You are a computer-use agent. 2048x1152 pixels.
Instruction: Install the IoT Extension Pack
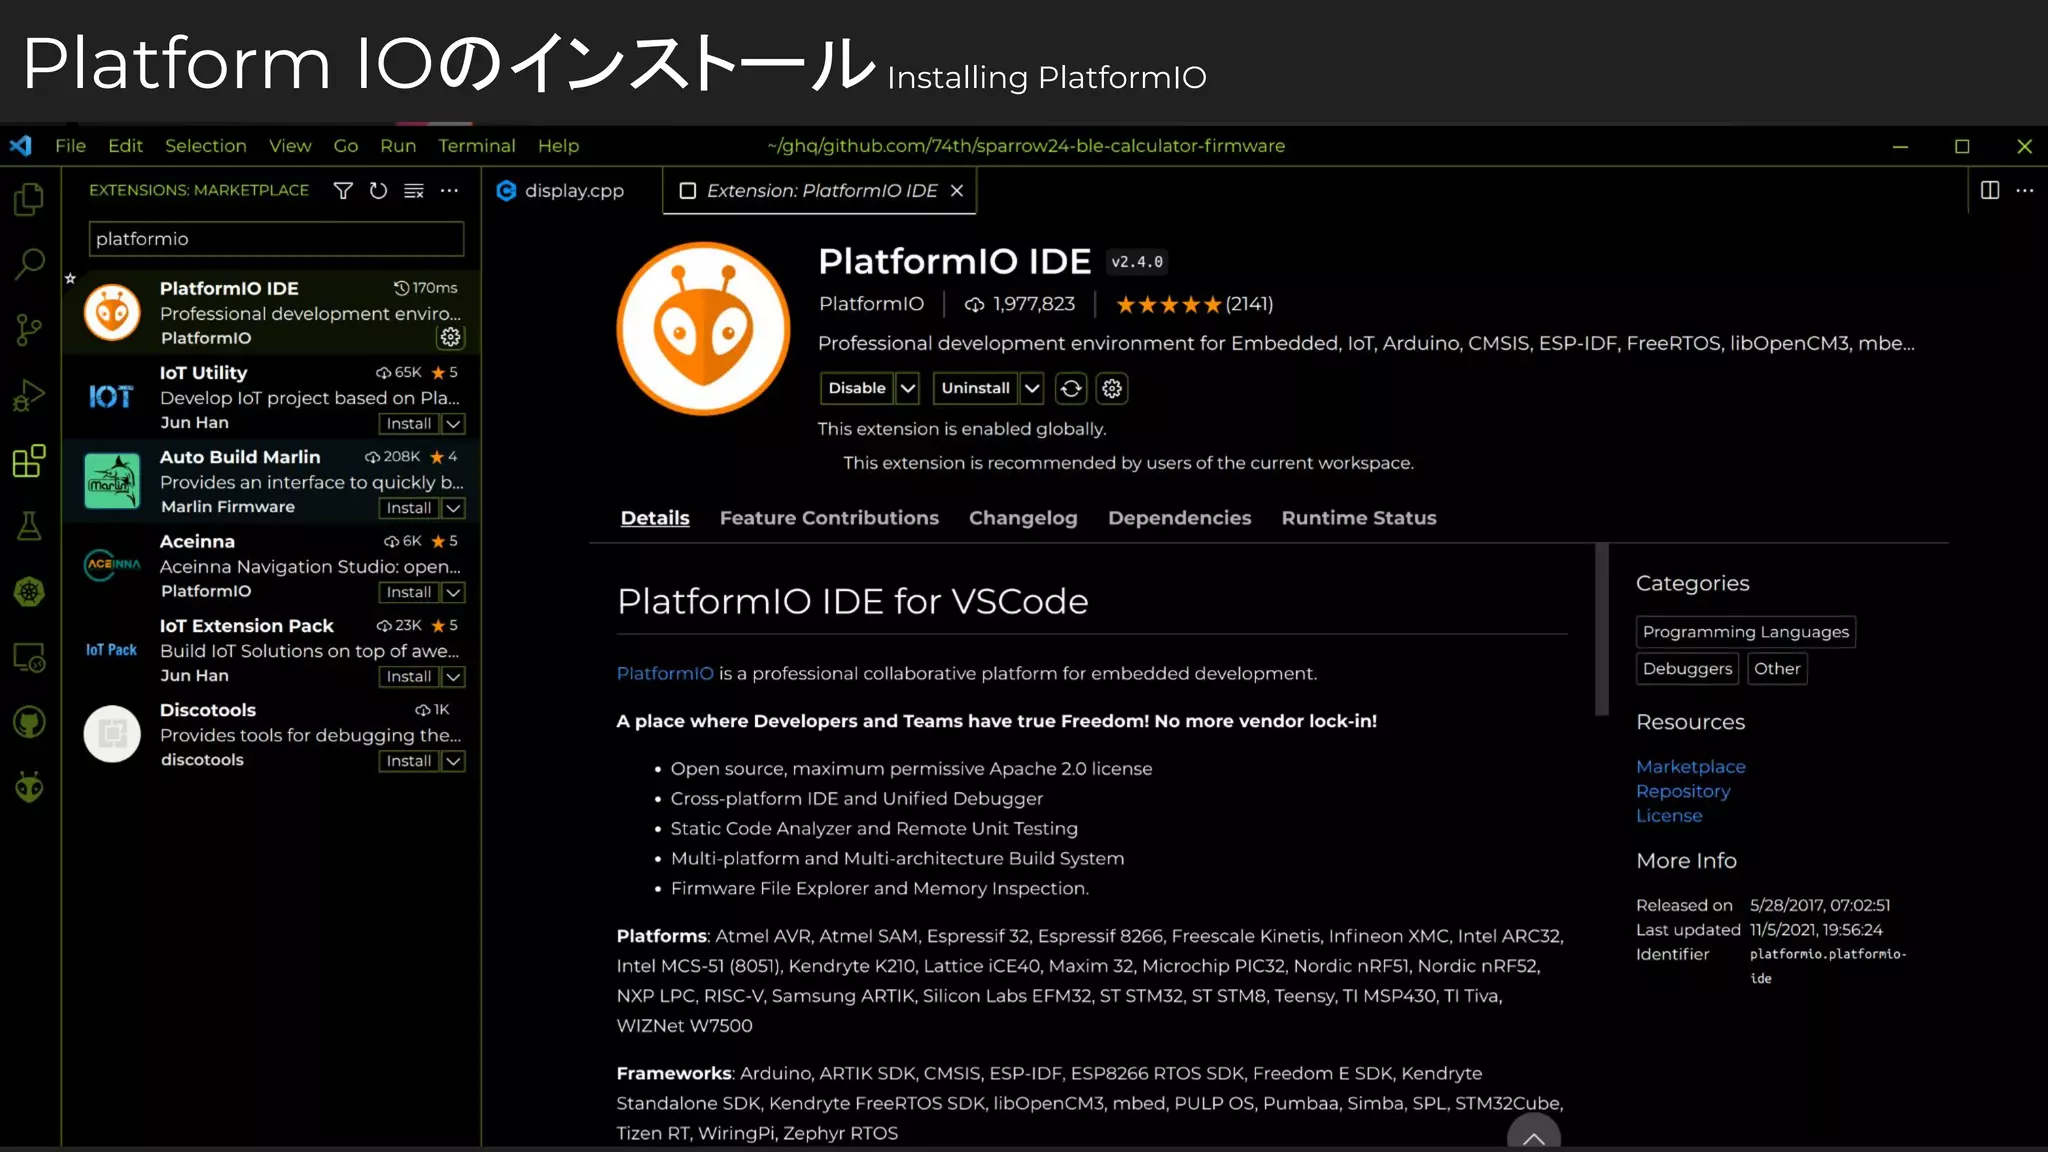(x=409, y=677)
